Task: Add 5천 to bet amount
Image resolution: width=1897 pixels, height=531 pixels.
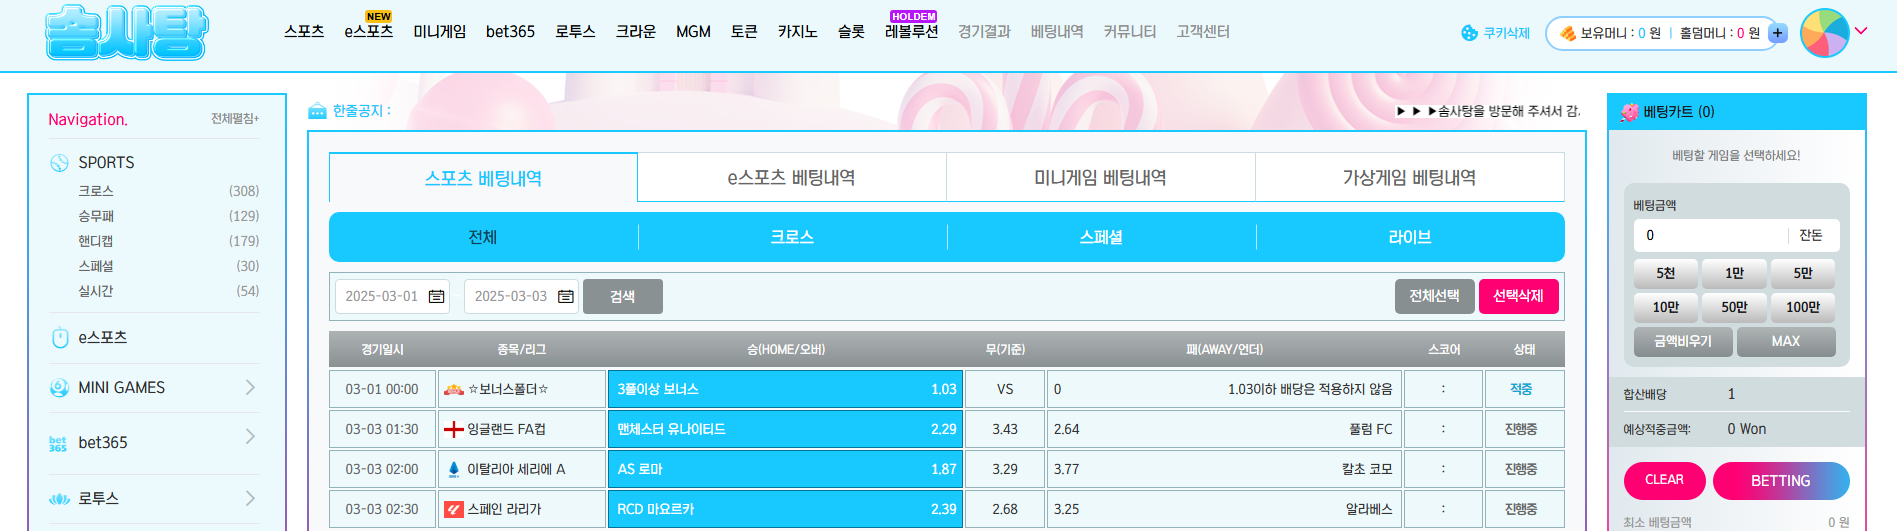Action: click(x=1666, y=273)
